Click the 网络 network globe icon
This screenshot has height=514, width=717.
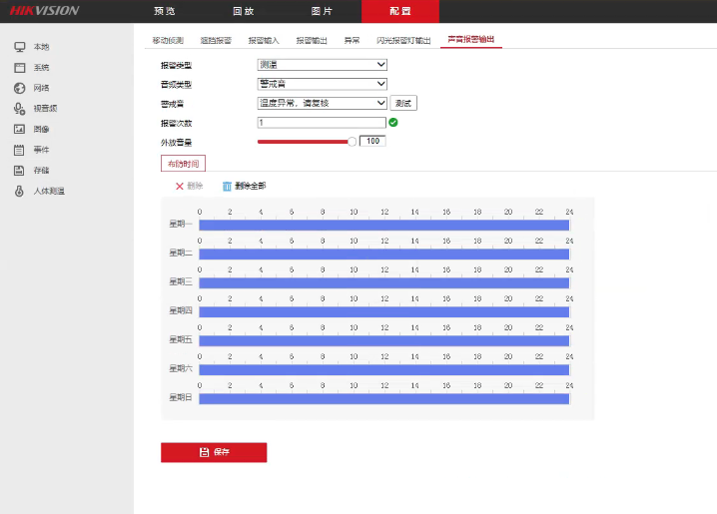tap(19, 88)
